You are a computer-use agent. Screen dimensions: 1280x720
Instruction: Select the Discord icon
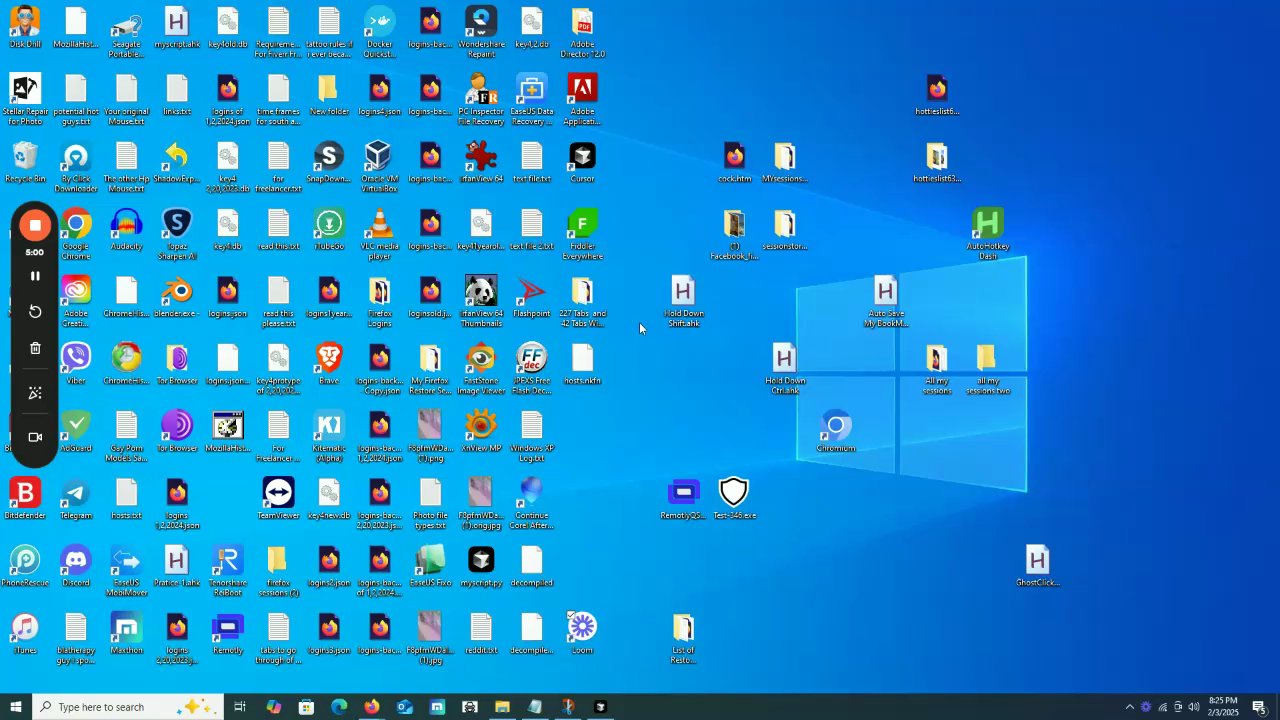tap(76, 566)
